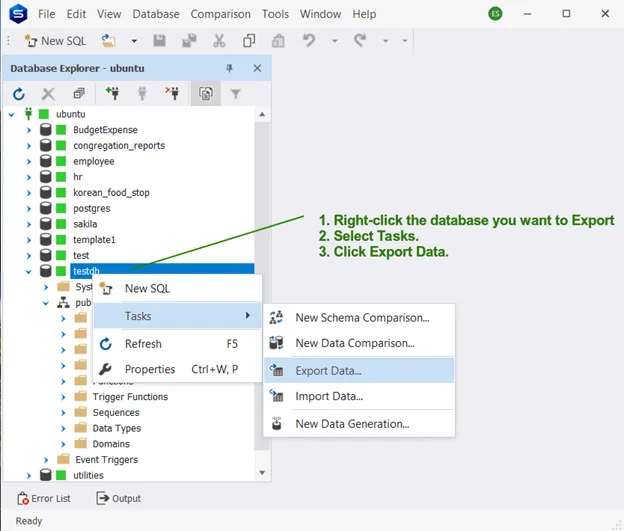This screenshot has width=624, height=531.
Task: Open the Comparison menu
Action: (220, 14)
